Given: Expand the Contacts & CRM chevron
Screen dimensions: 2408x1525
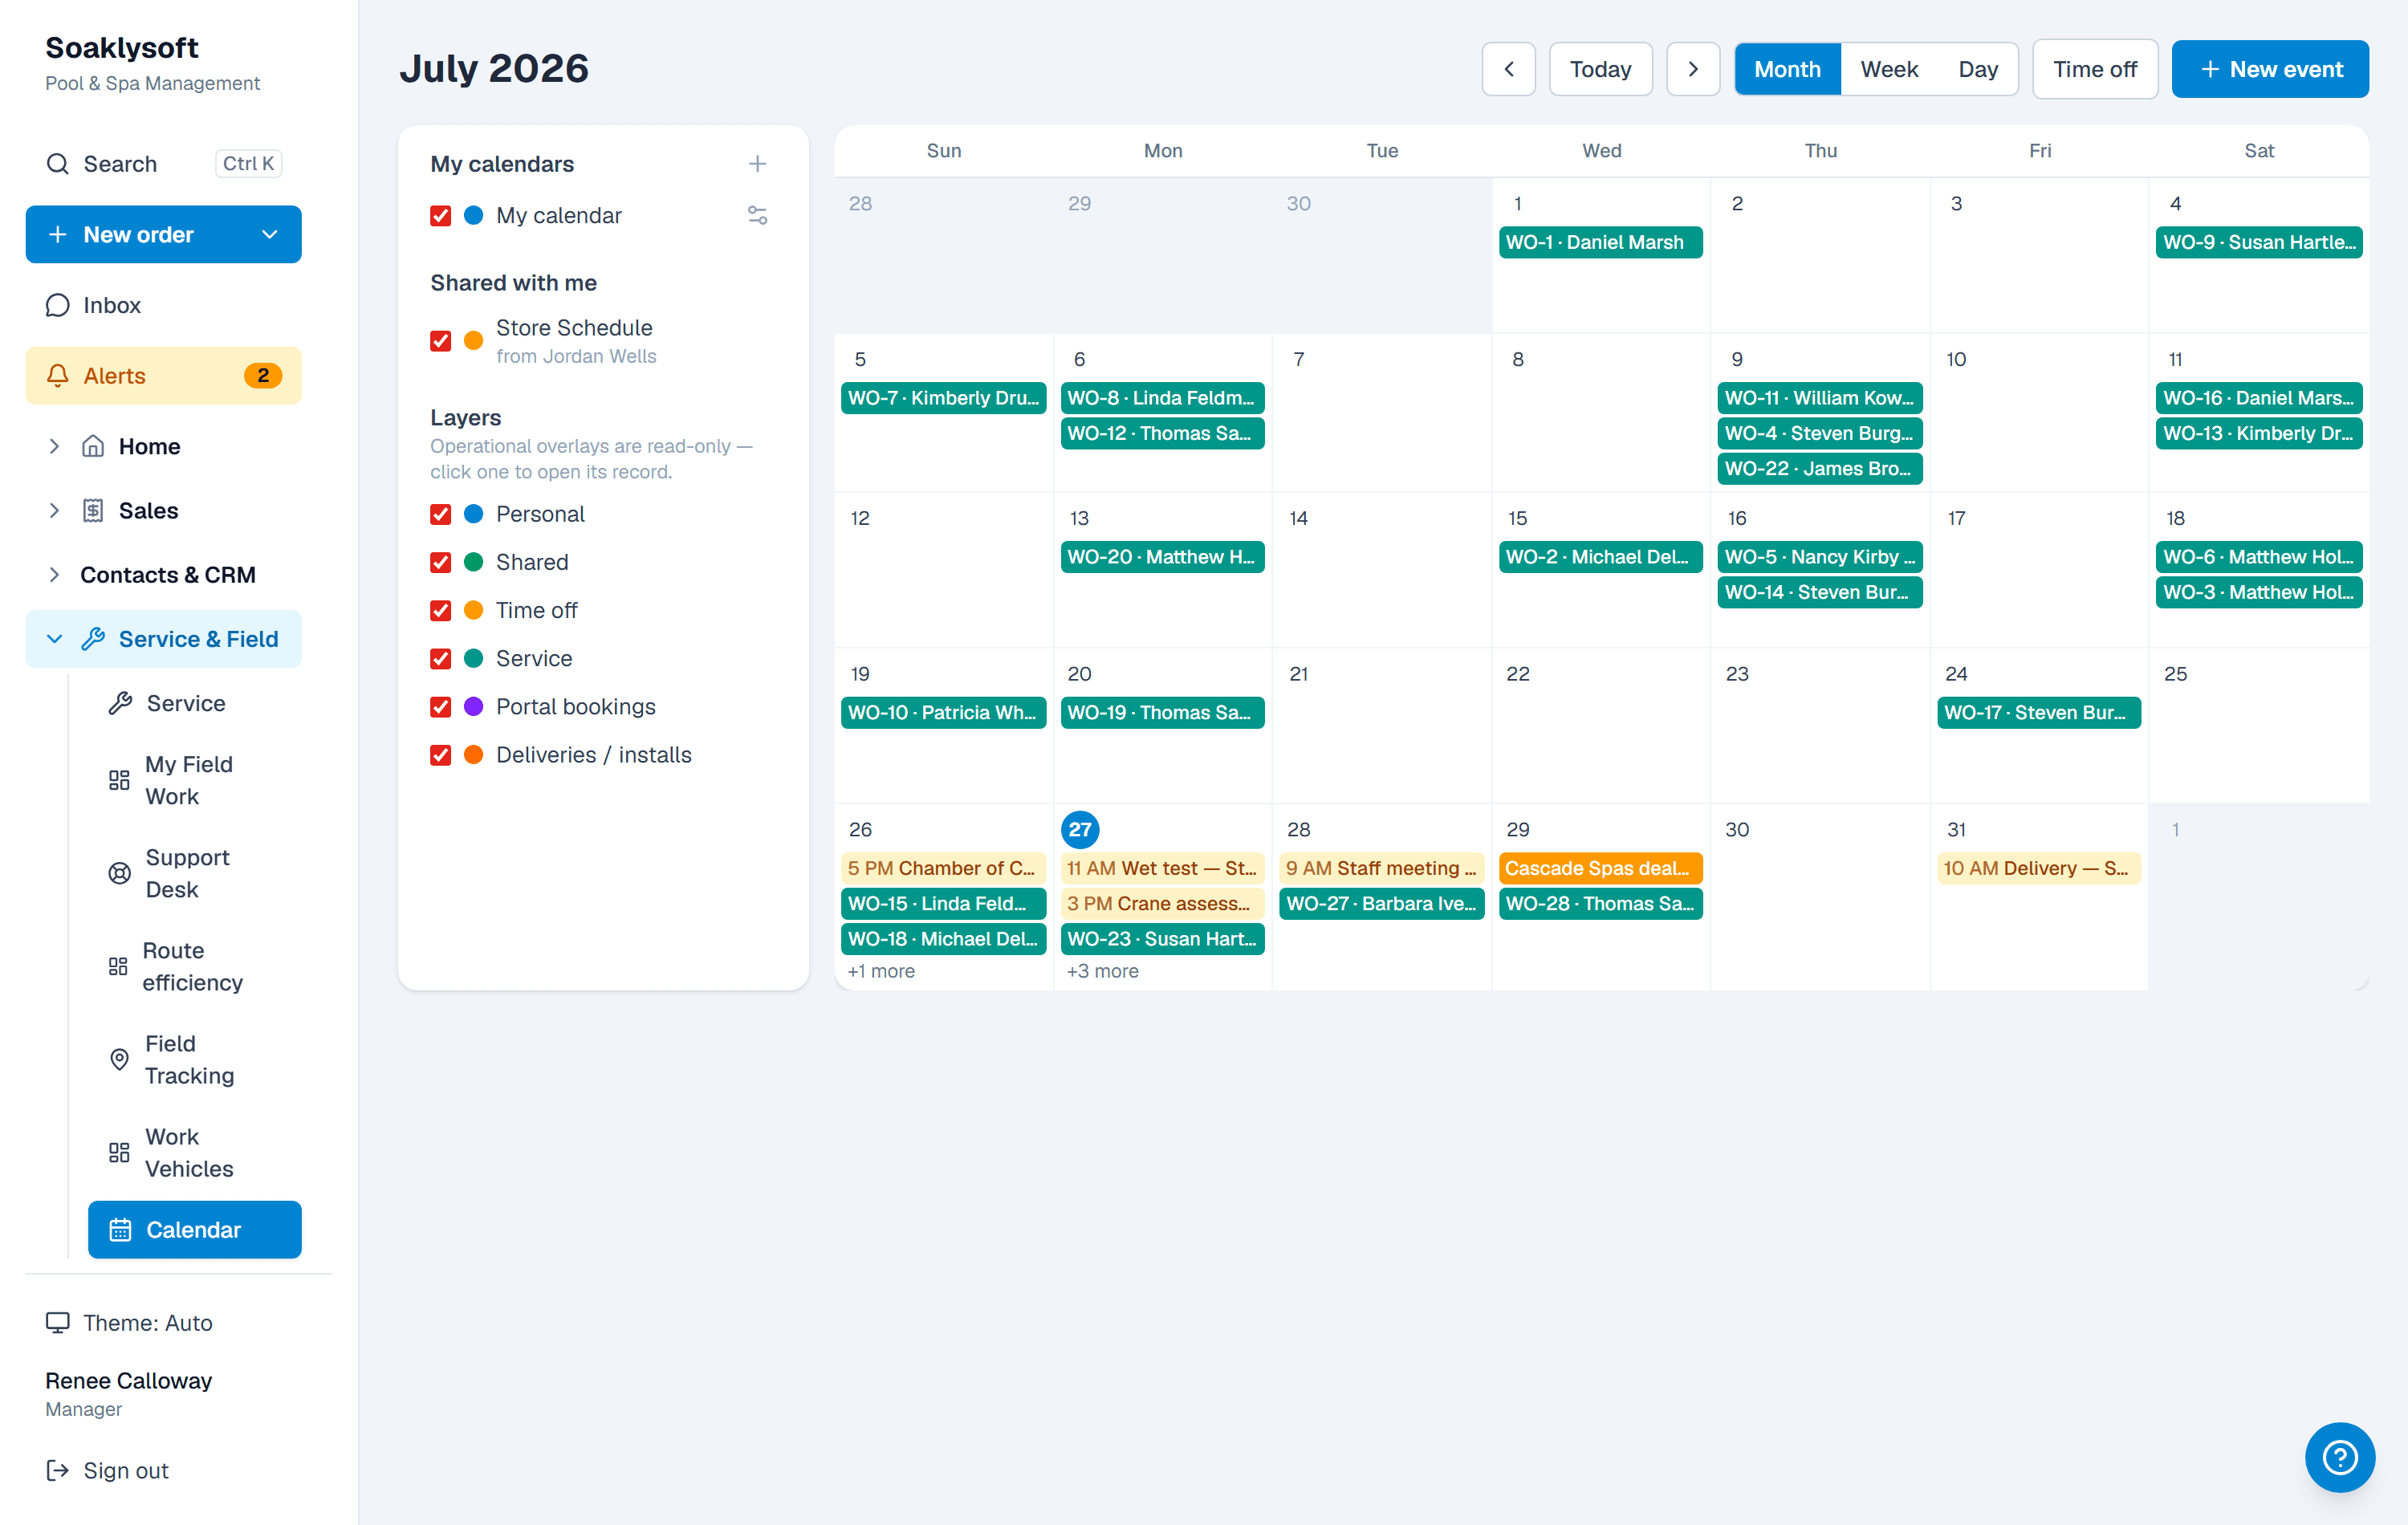Looking at the screenshot, I should click(54, 575).
